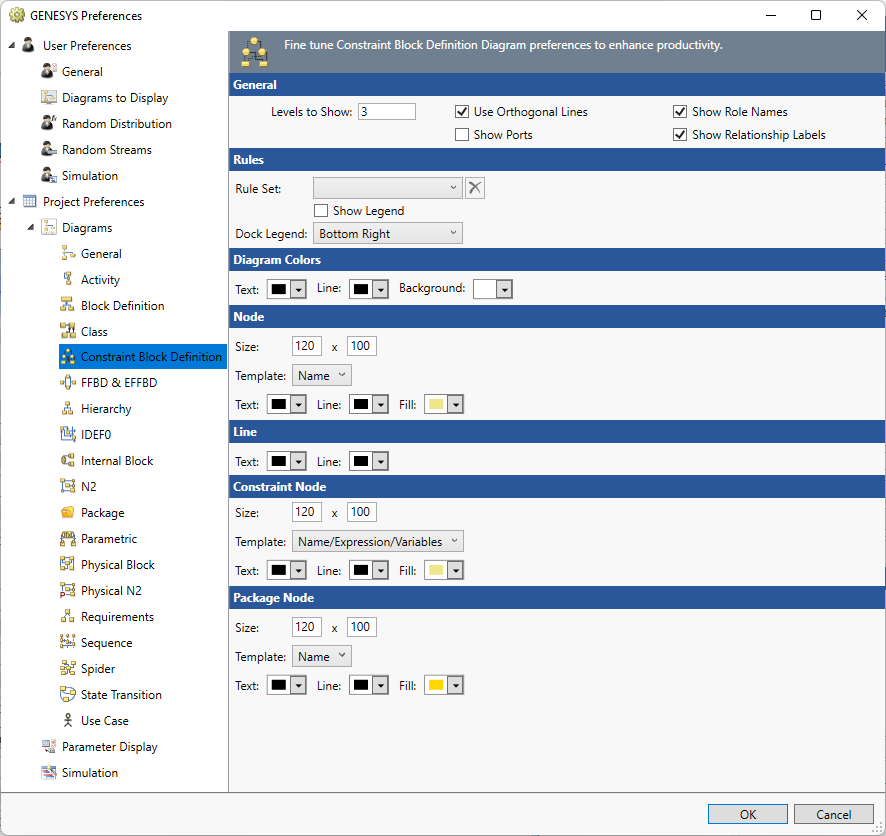The width and height of the screenshot is (886, 836).
Task: Click the Activity diagram icon in tree
Action: [x=68, y=280]
